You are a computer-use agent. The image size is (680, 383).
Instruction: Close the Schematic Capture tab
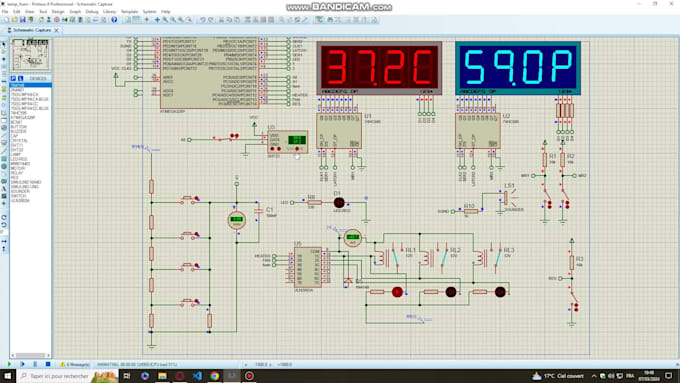coord(56,30)
